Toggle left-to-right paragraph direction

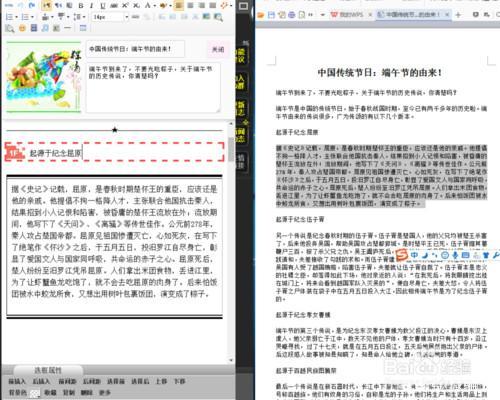coord(47,5)
